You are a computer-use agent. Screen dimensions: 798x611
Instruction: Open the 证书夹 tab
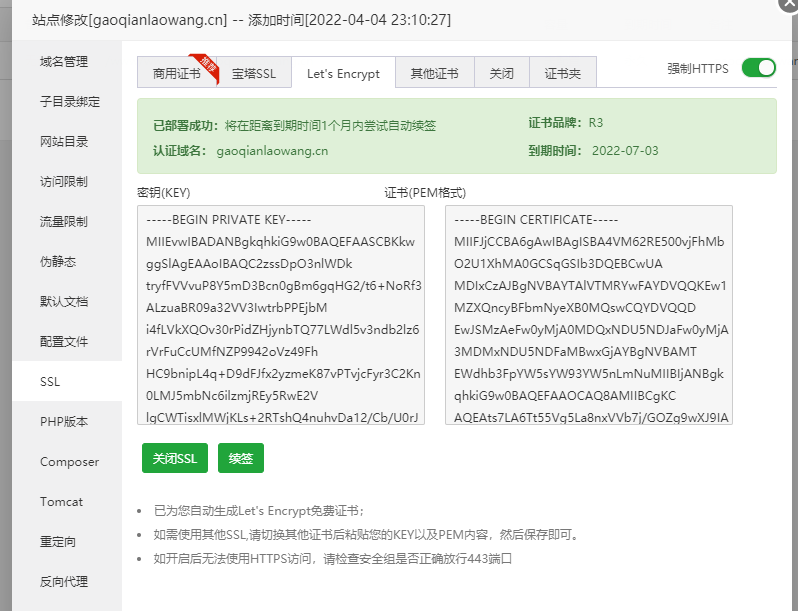(x=563, y=73)
